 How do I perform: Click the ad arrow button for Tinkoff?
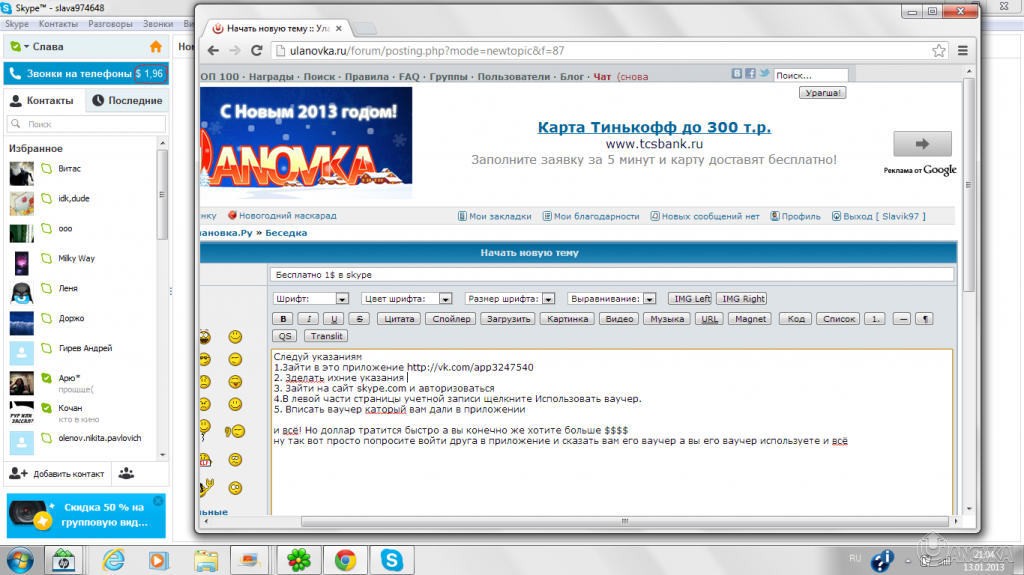922,144
